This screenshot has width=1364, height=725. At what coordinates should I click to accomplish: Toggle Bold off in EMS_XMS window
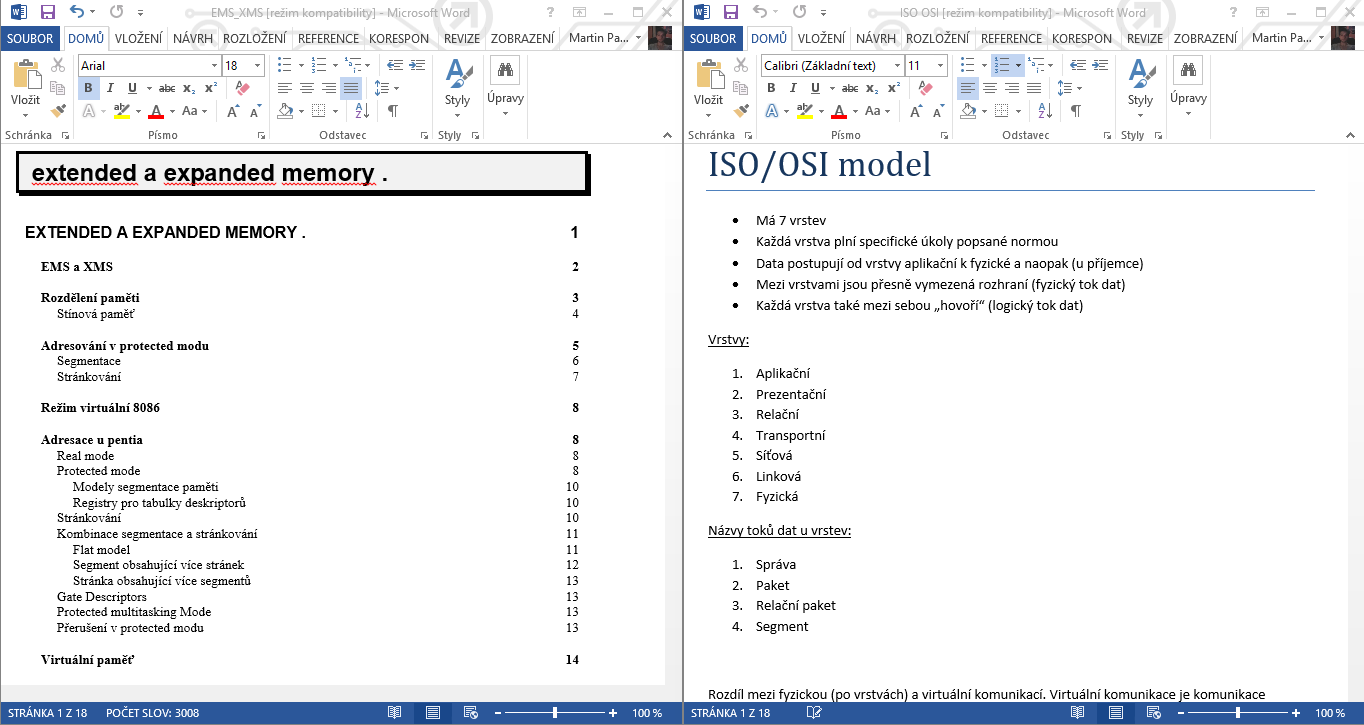tap(88, 88)
